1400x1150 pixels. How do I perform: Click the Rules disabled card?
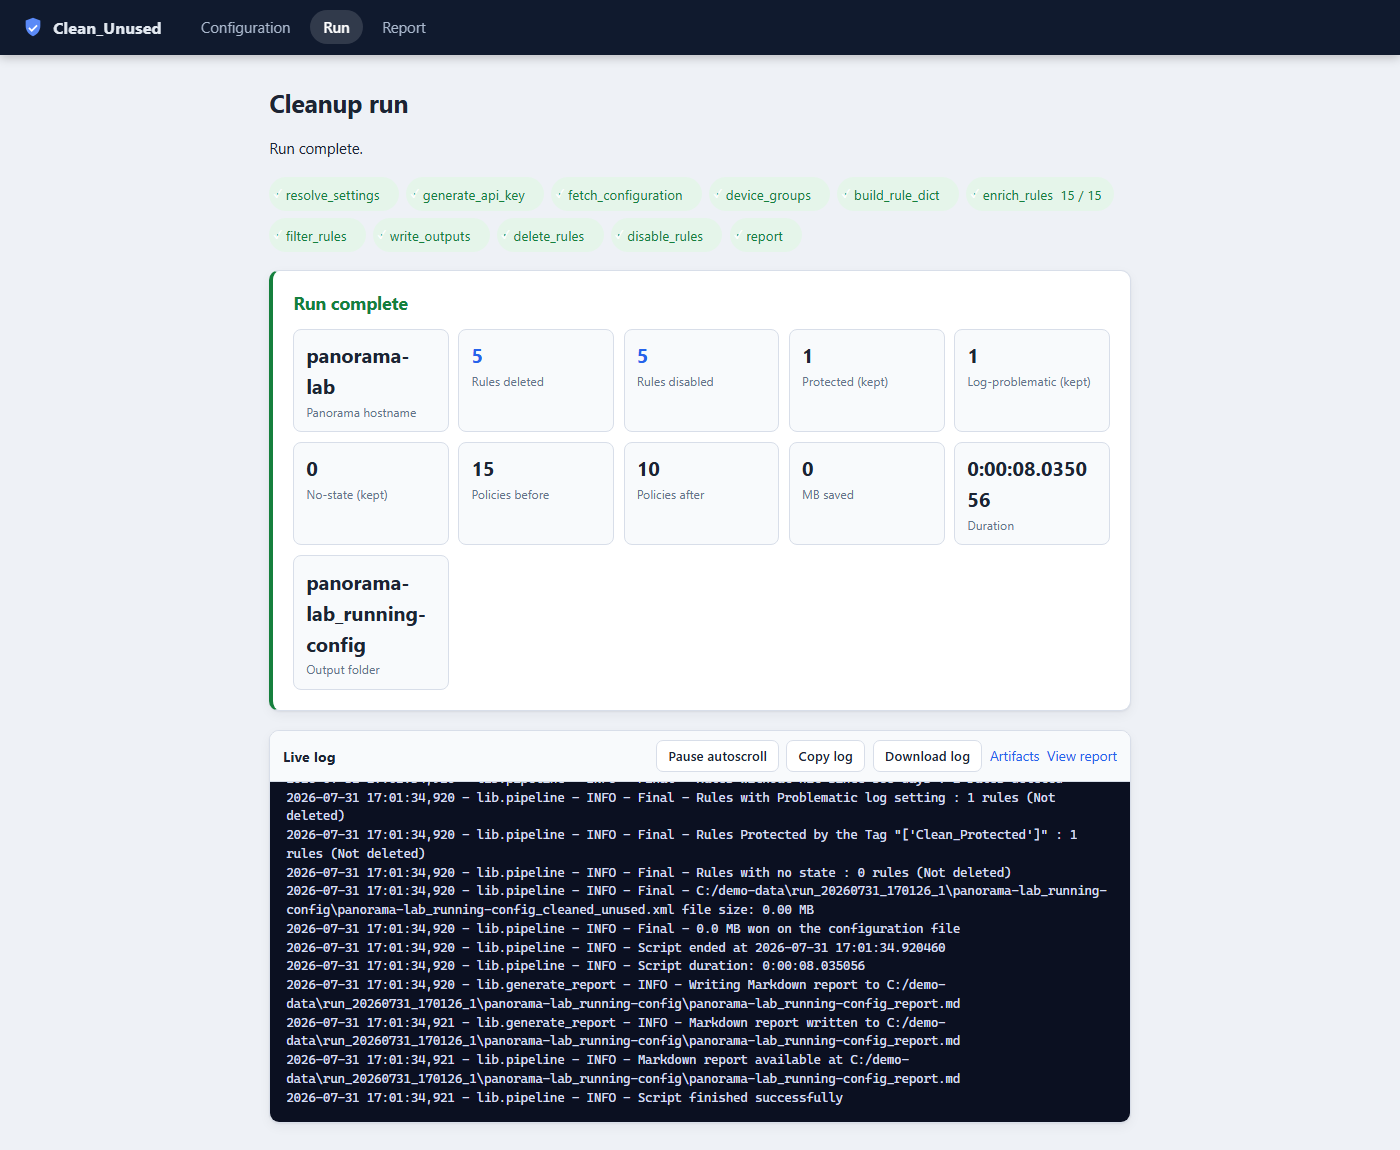[x=701, y=381]
